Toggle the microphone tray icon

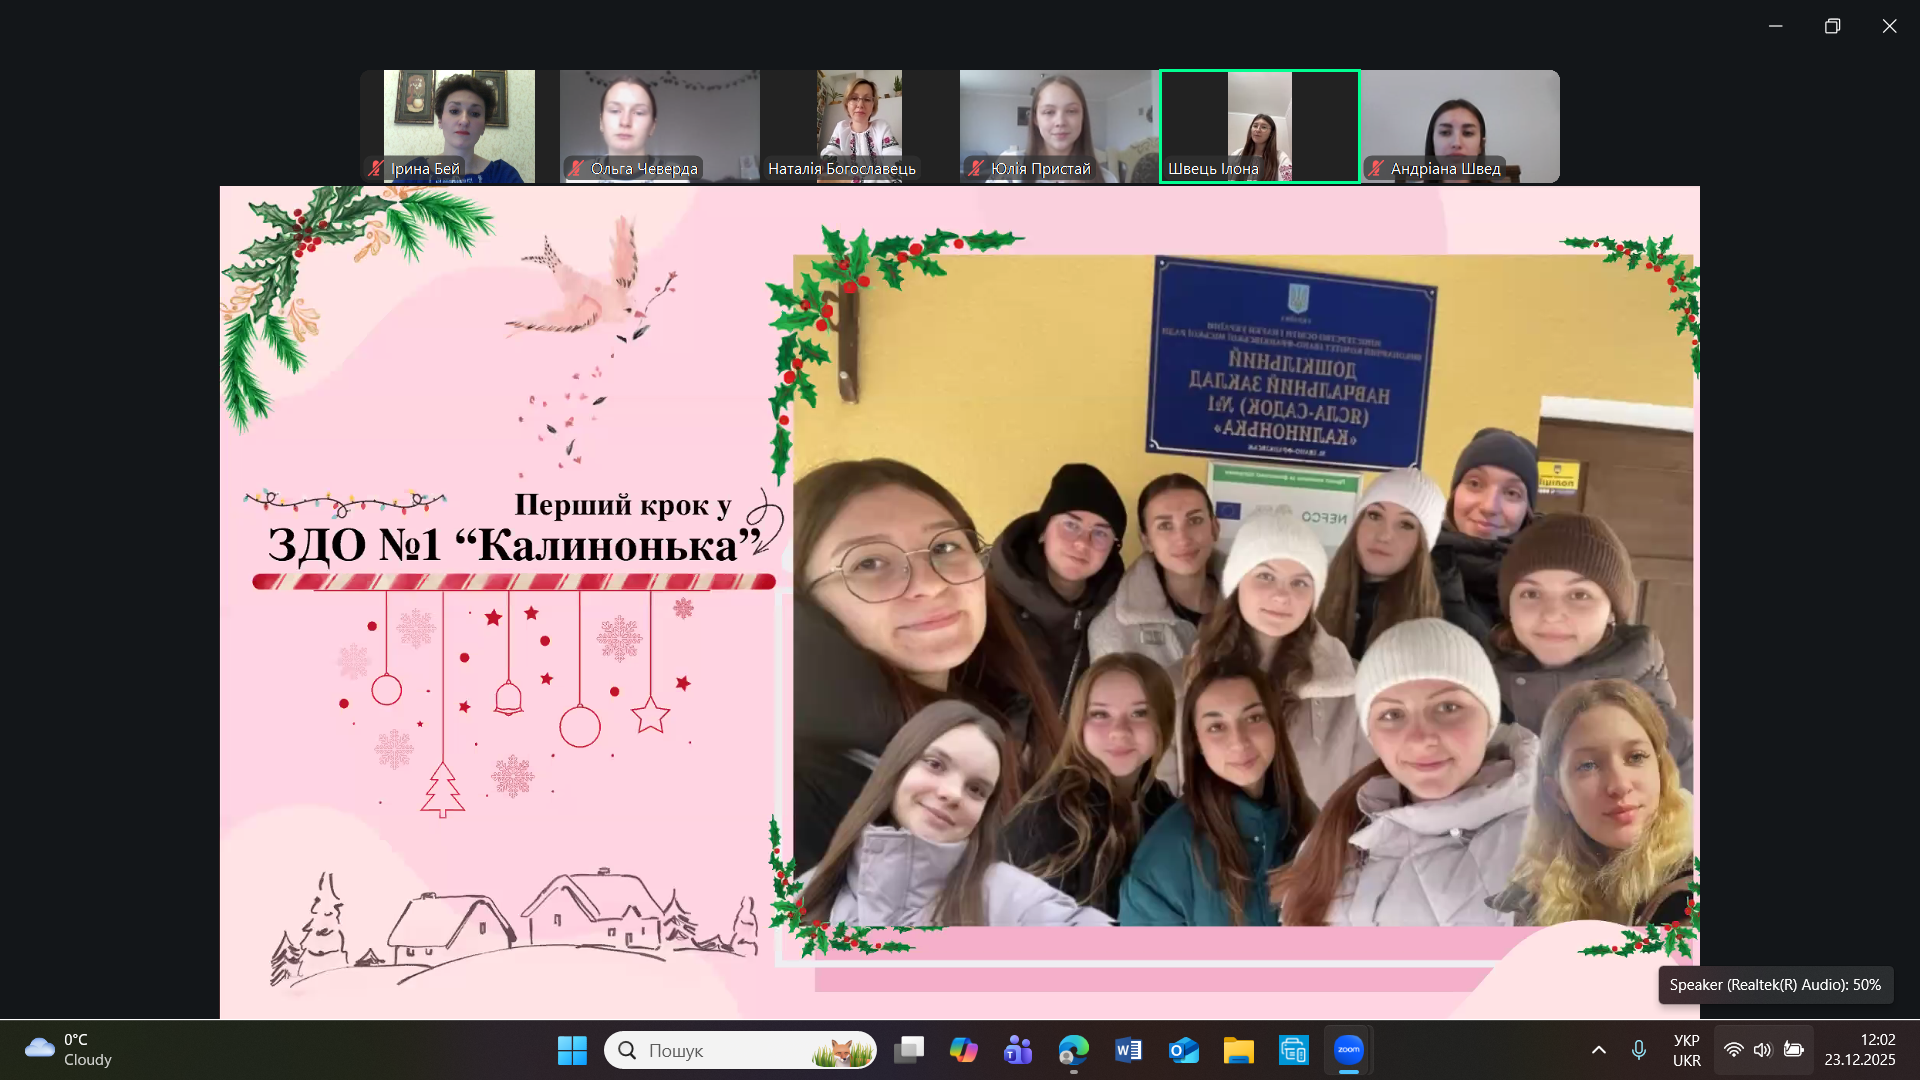point(1638,1050)
